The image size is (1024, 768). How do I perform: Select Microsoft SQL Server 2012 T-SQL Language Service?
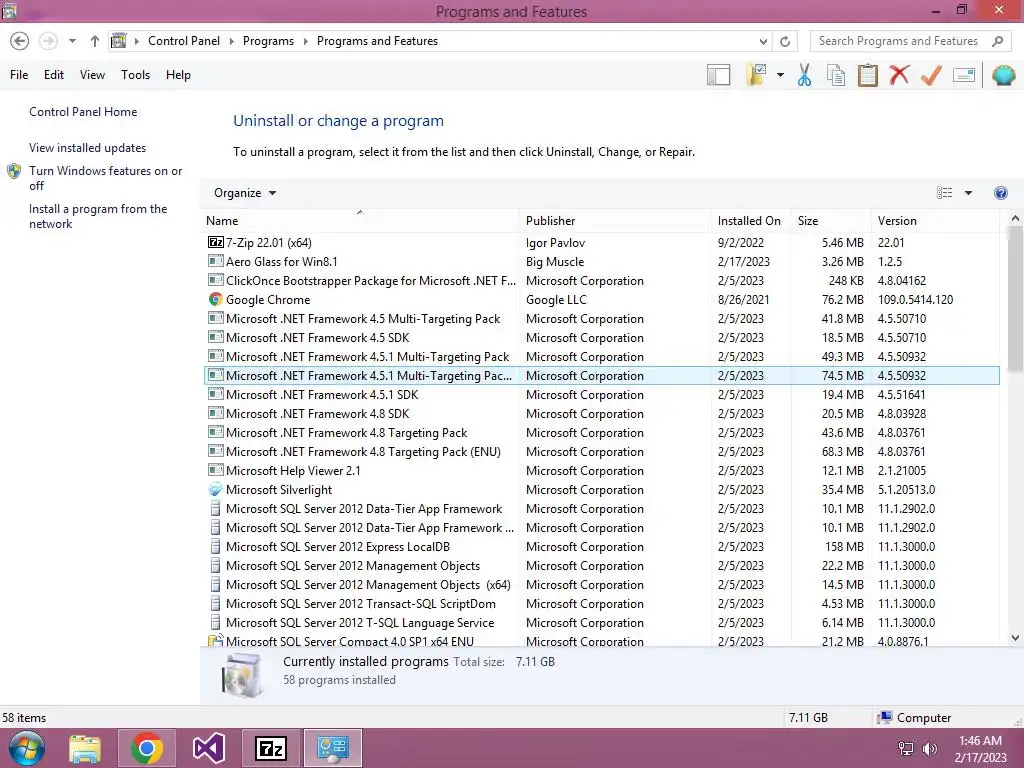point(602,622)
